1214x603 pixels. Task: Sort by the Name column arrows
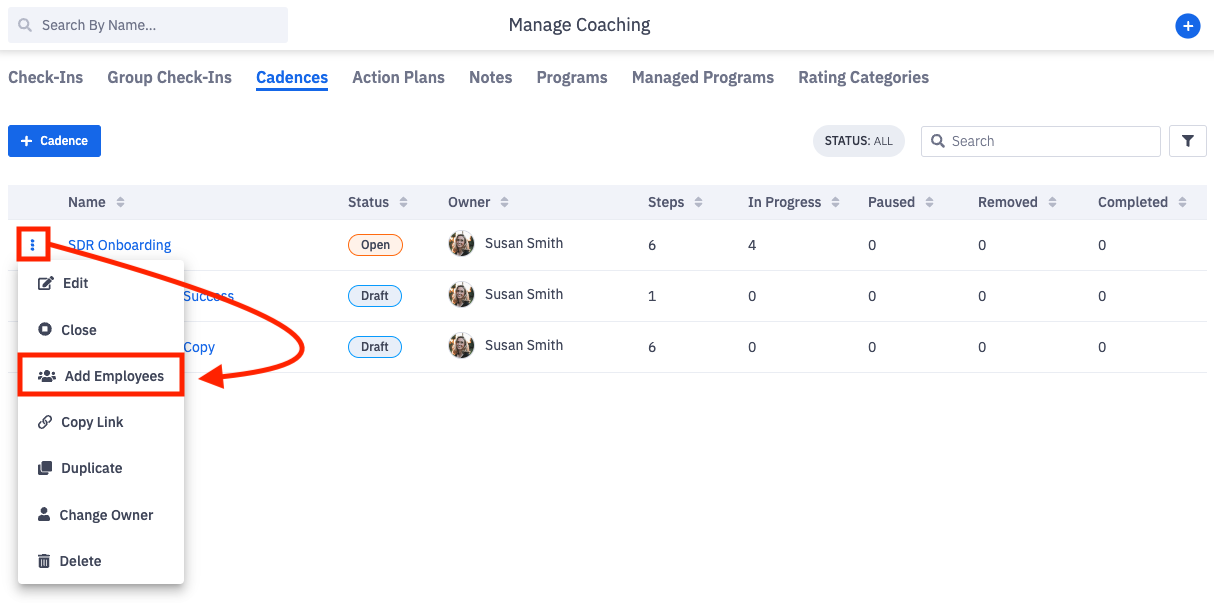coord(120,202)
